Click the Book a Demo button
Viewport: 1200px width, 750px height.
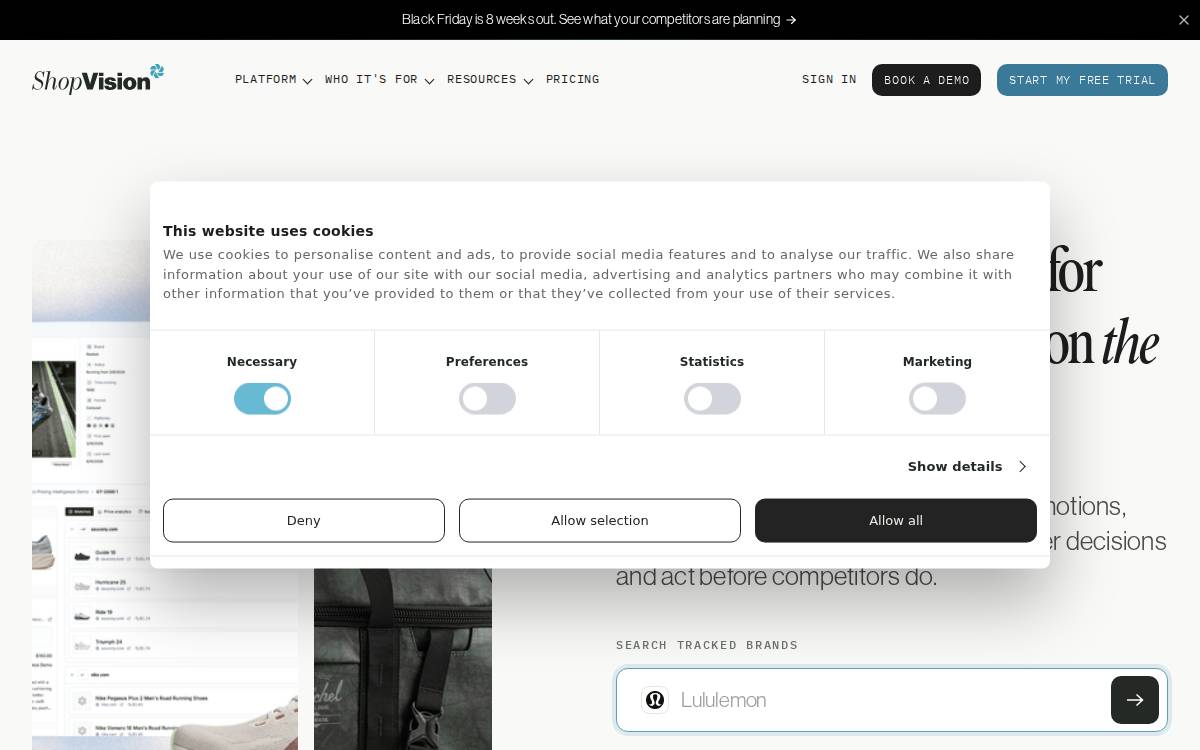tap(926, 80)
